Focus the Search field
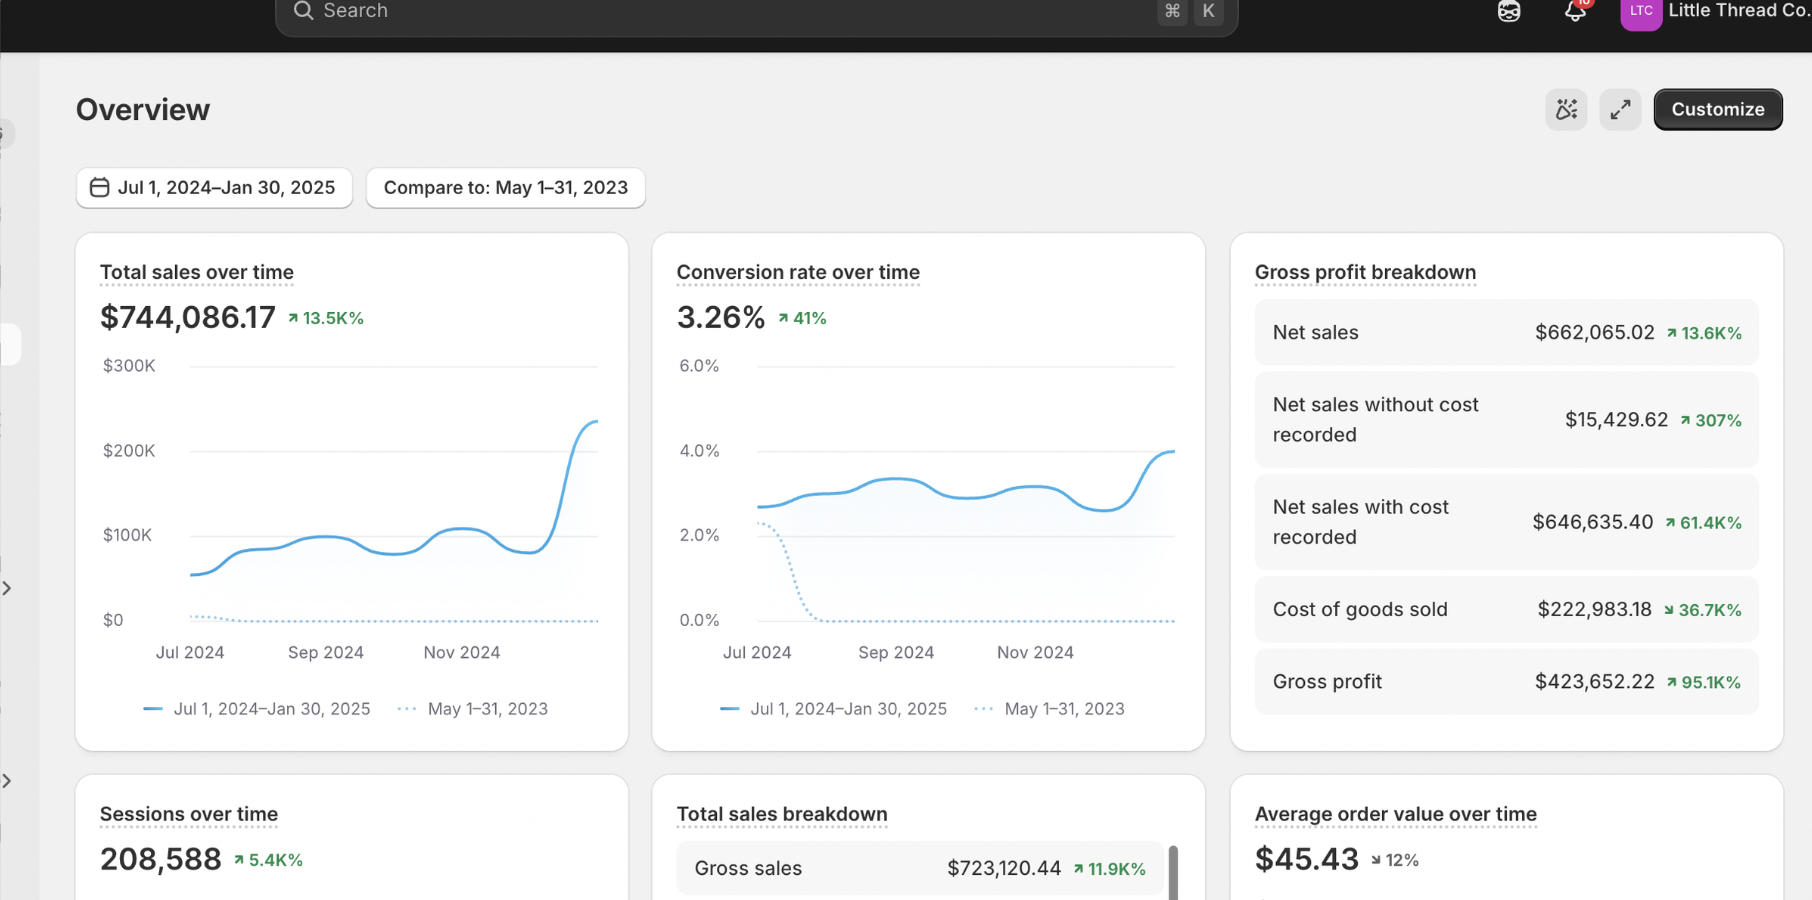This screenshot has height=900, width=1812. [756, 13]
